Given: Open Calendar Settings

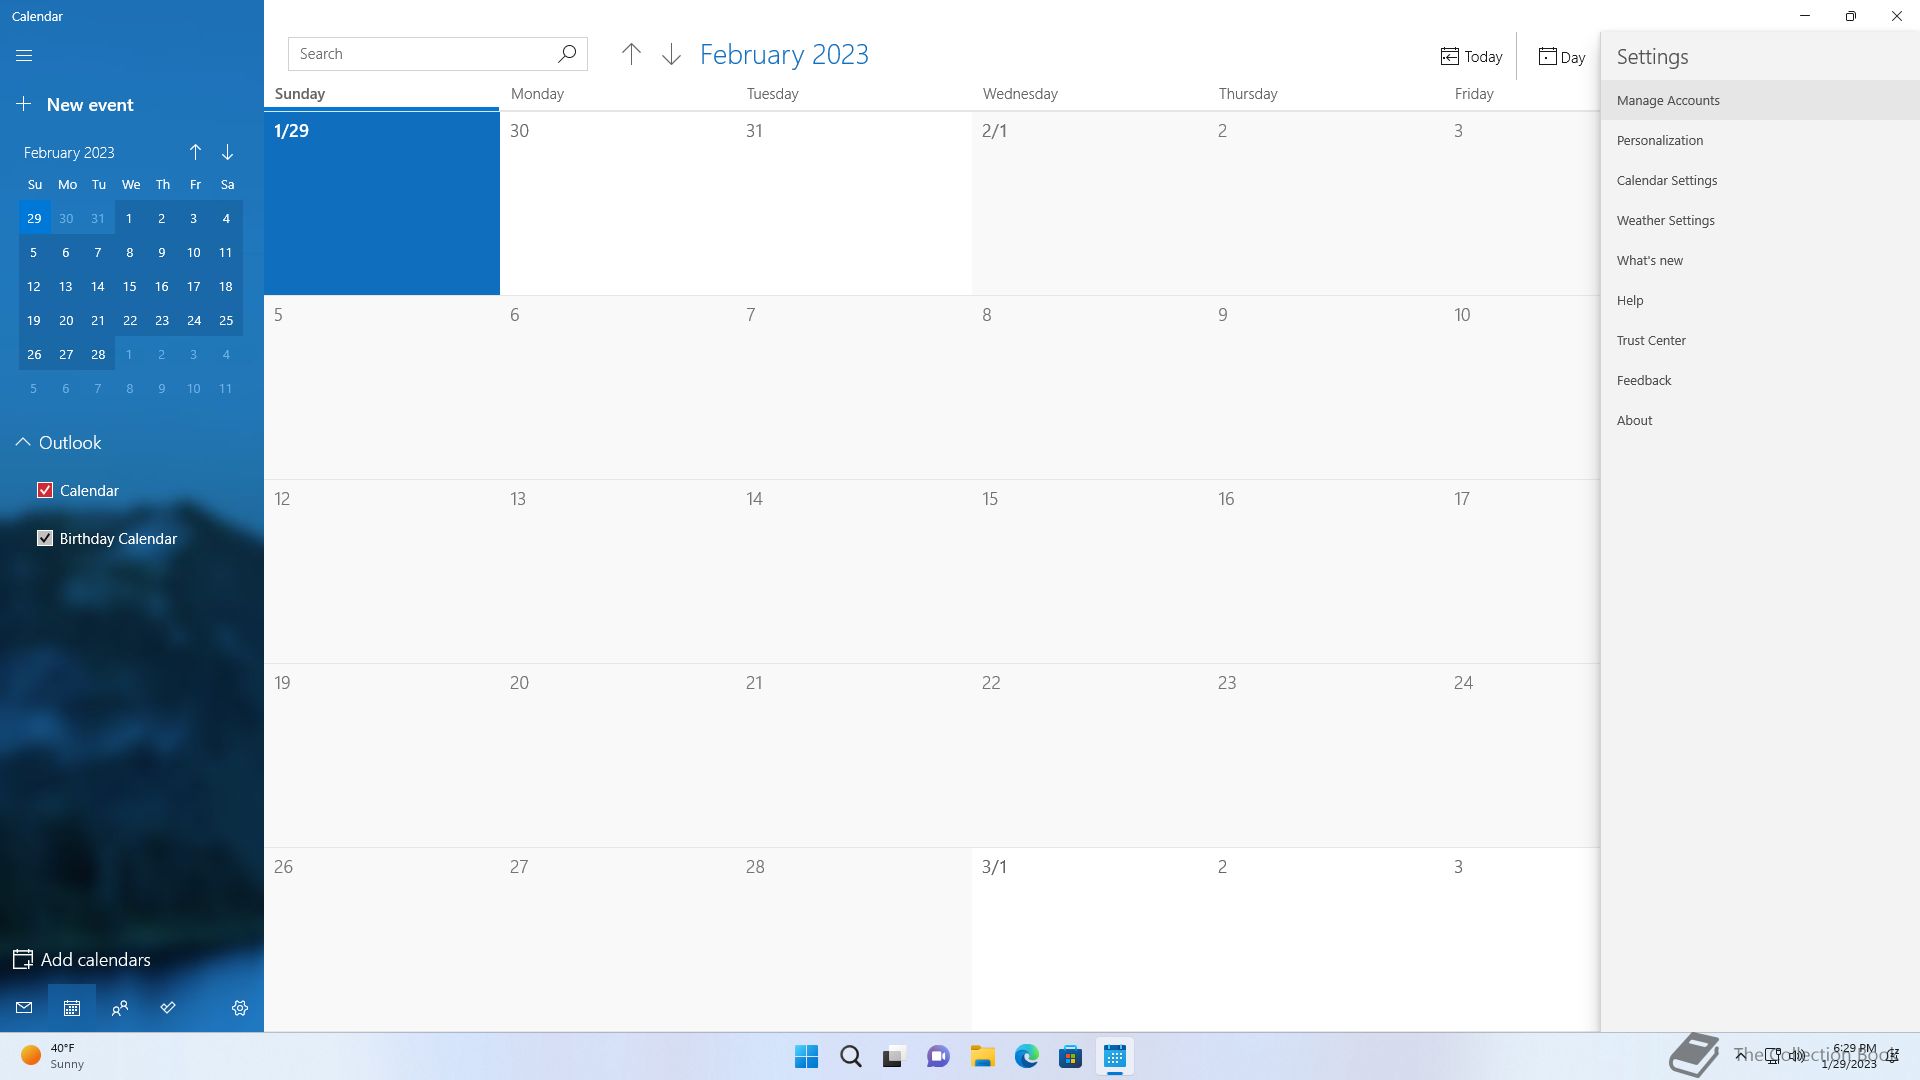Looking at the screenshot, I should [x=1760, y=180].
